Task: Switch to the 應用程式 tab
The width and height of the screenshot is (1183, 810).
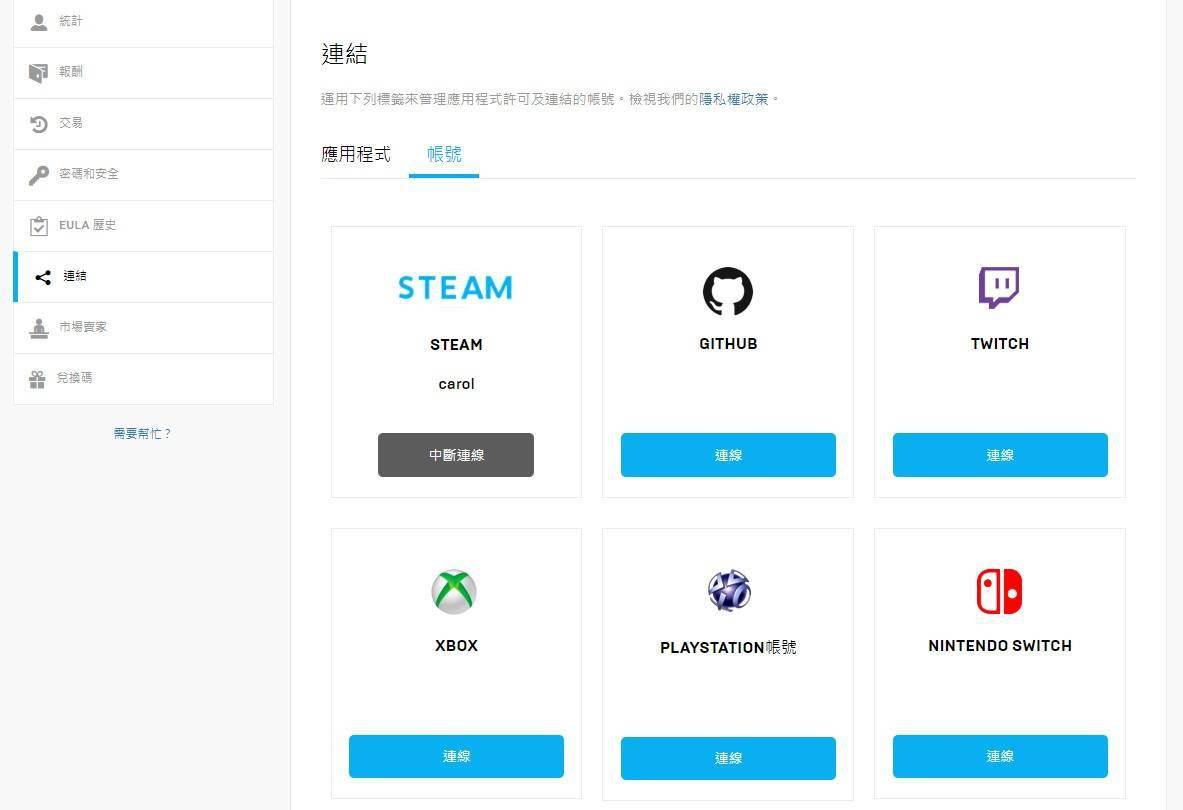Action: pos(356,155)
